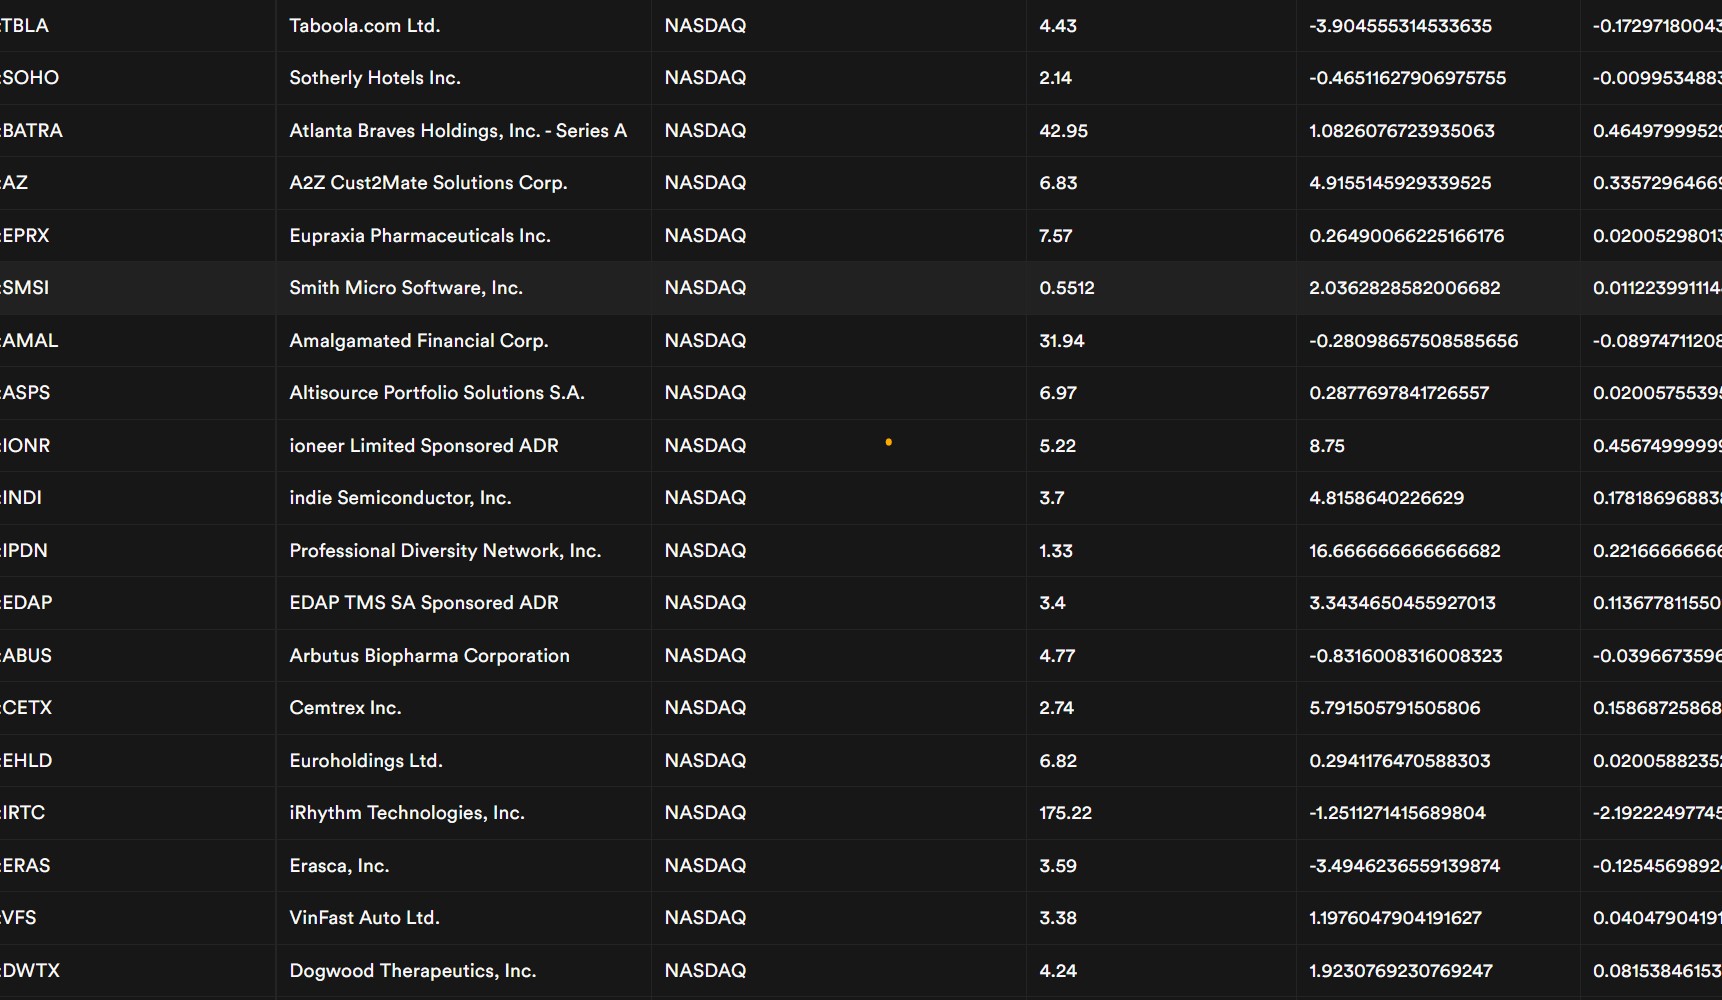
Task: Select the DWTX ticker symbol
Action: click(30, 971)
